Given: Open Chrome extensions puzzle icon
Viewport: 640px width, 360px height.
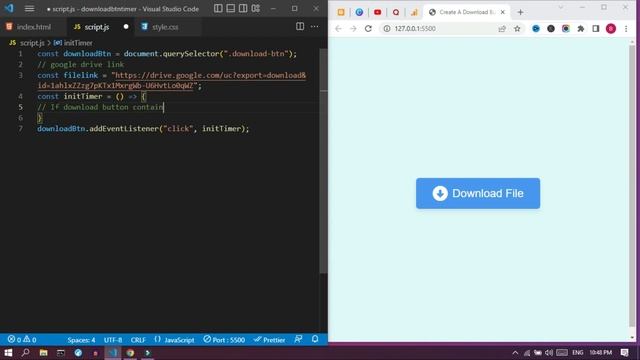Looking at the screenshot, I should 580,29.
